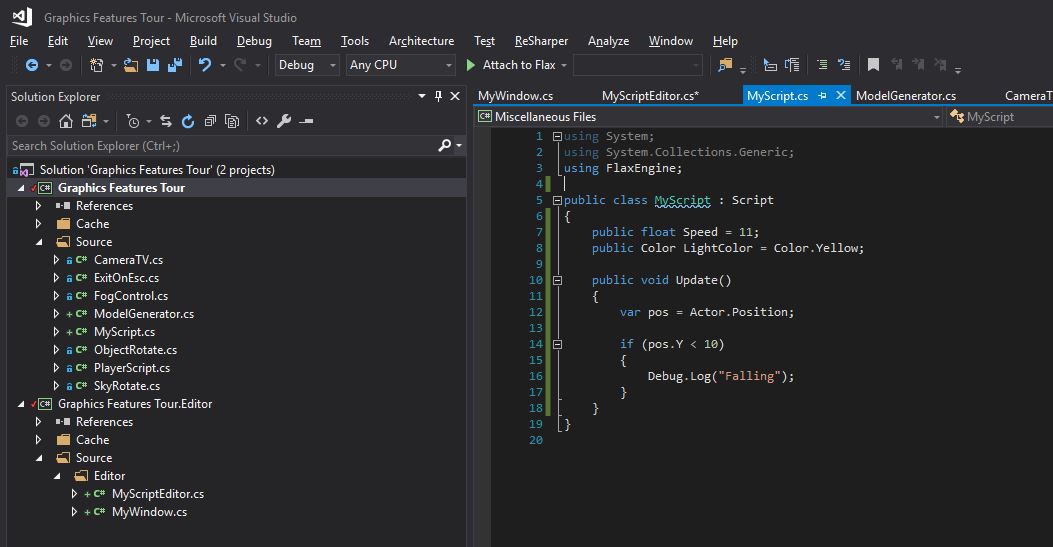1053x547 pixels.
Task: Refresh the Solution Explorer tree
Action: (x=188, y=121)
